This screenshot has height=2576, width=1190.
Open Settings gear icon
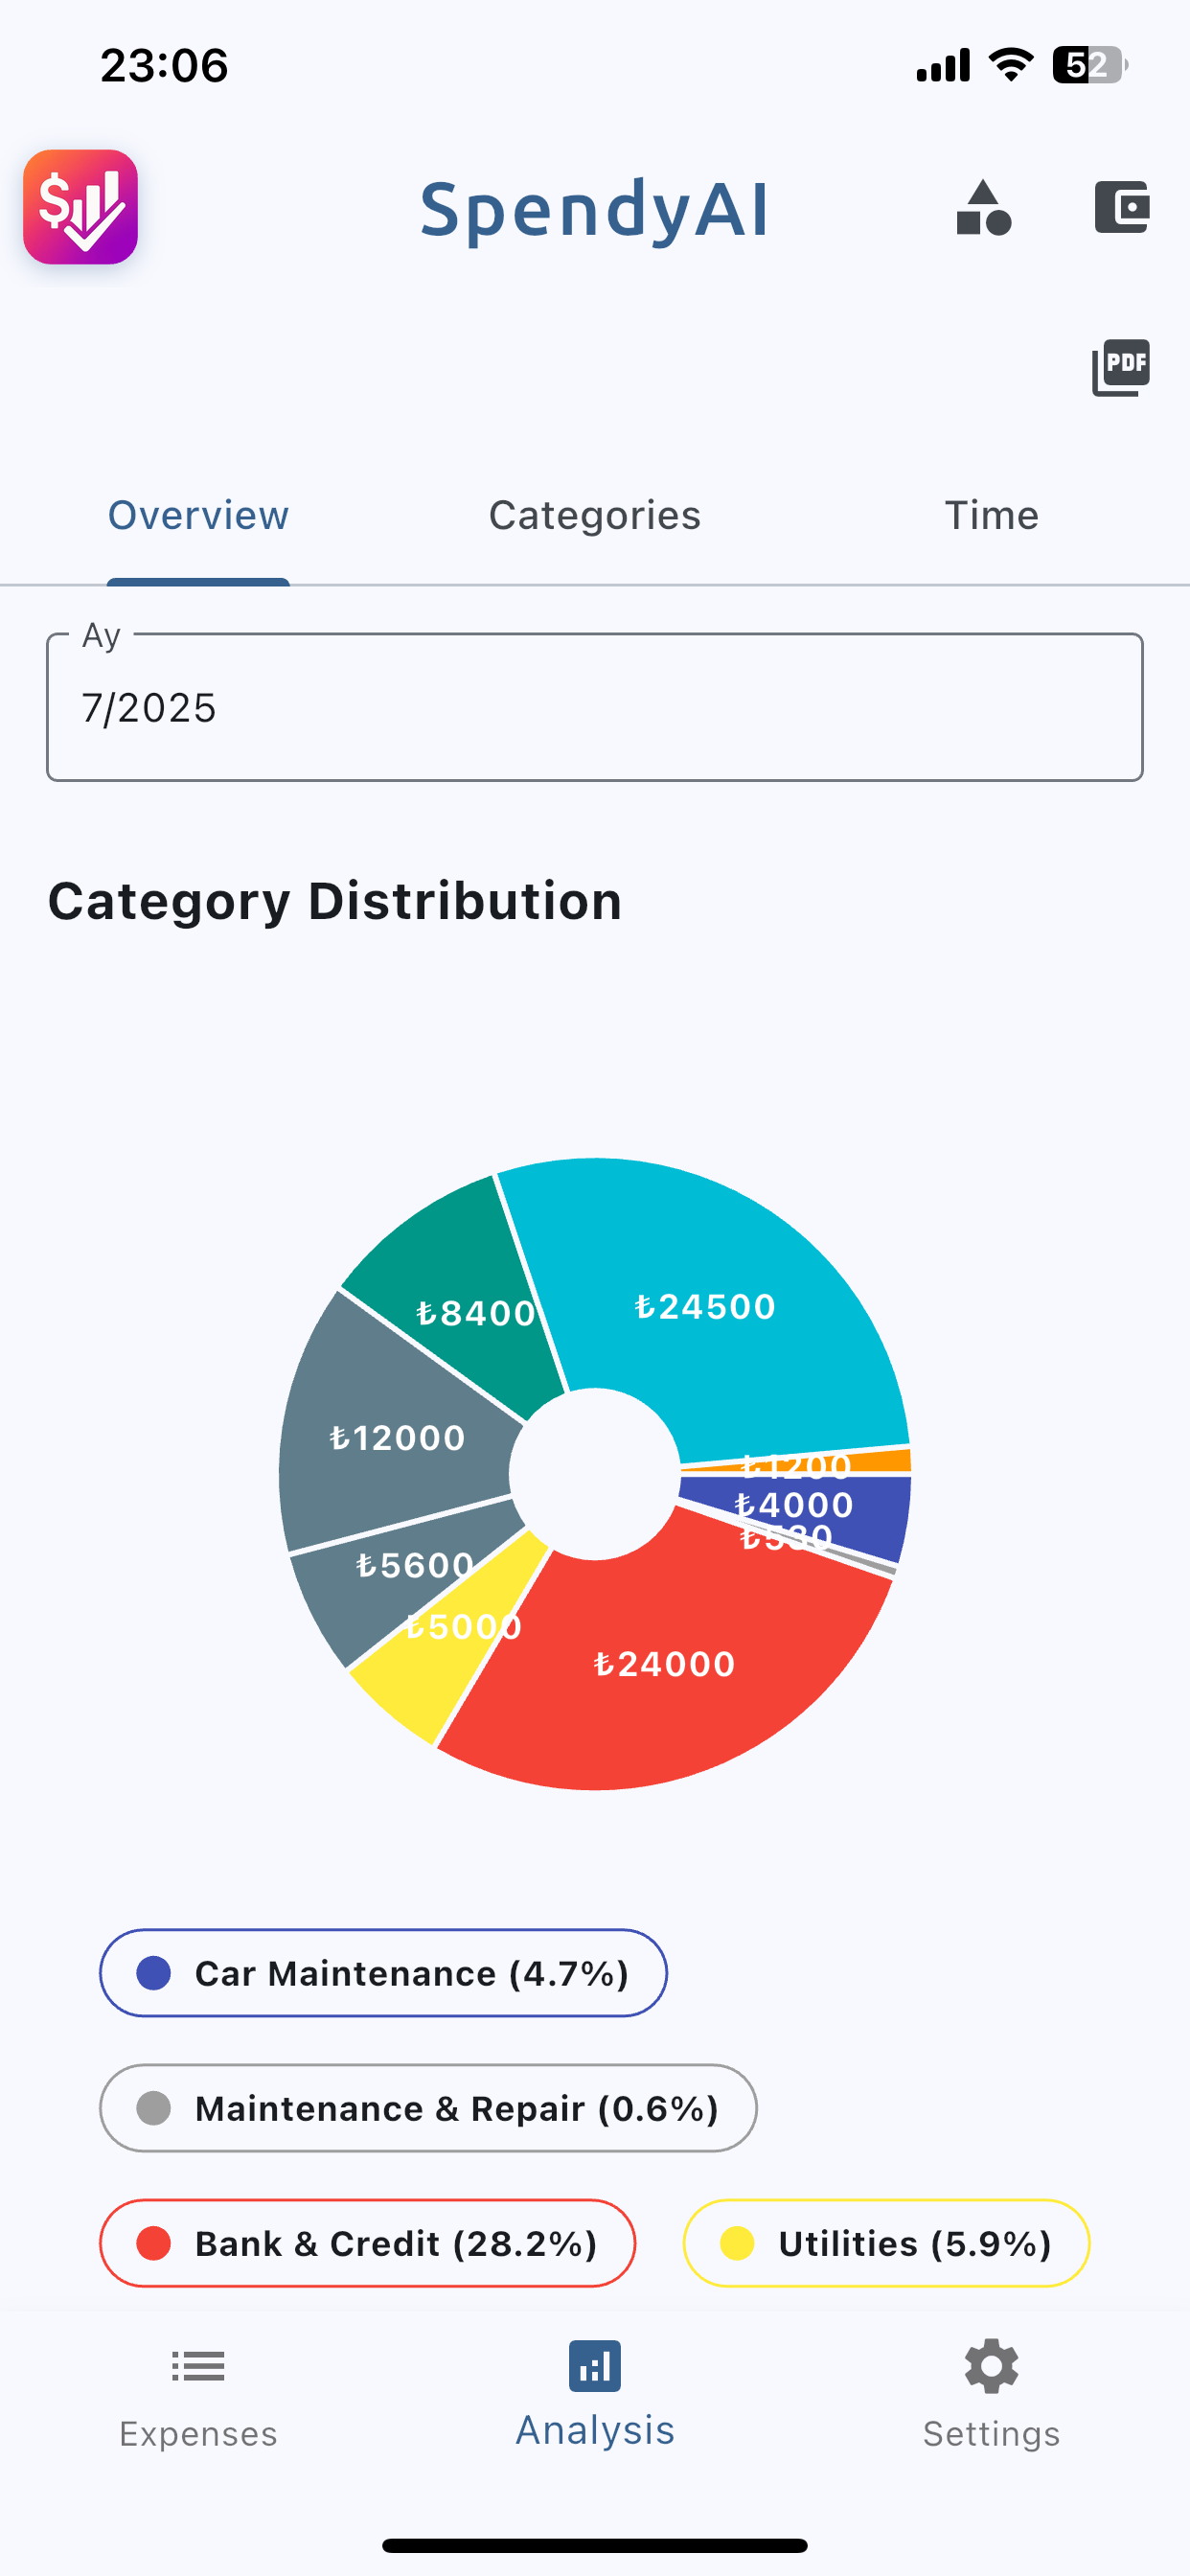(x=991, y=2366)
